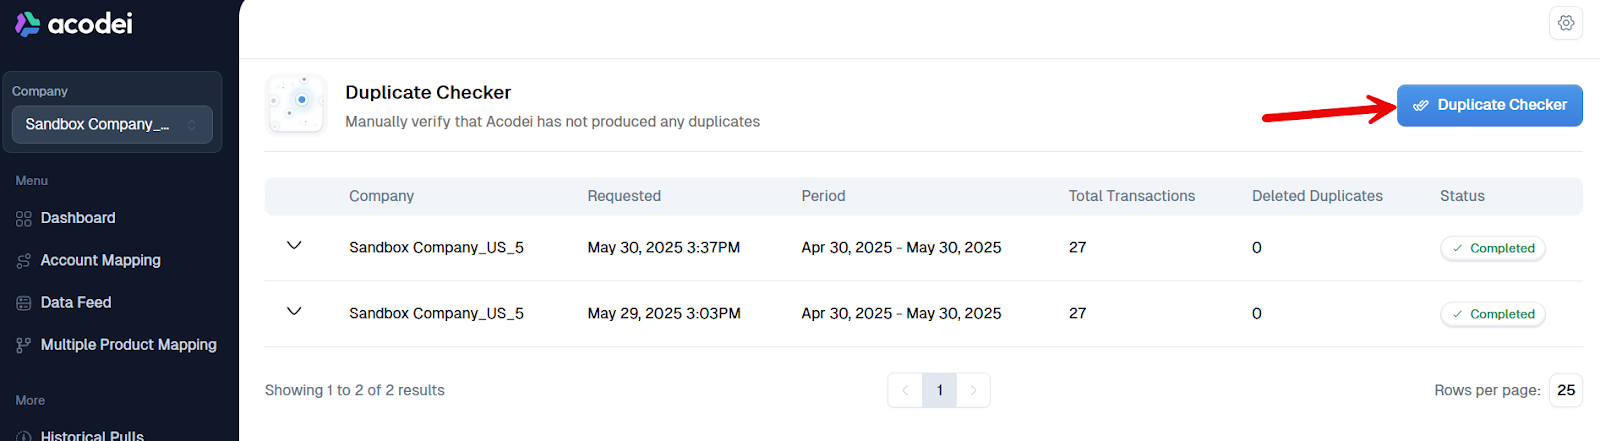Click the Dashboard grid icon
This screenshot has width=1600, height=441.
click(24, 219)
